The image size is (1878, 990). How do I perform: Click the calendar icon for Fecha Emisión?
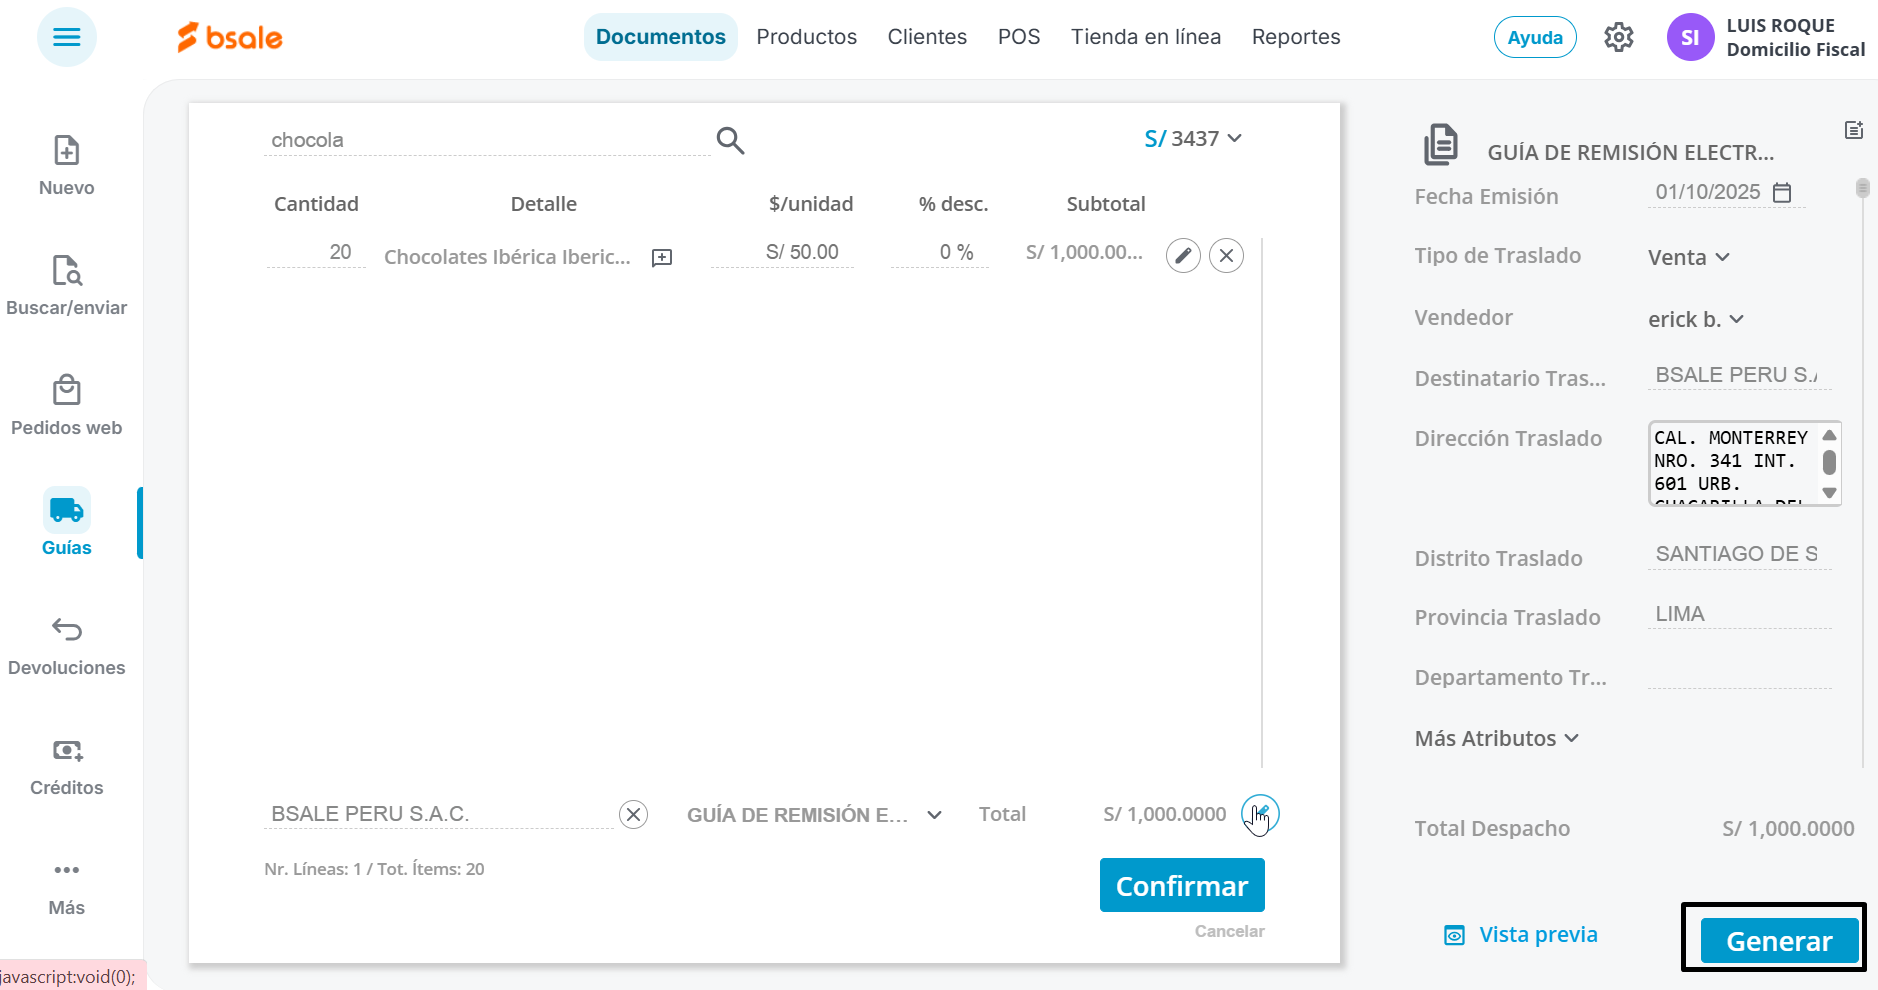1782,192
